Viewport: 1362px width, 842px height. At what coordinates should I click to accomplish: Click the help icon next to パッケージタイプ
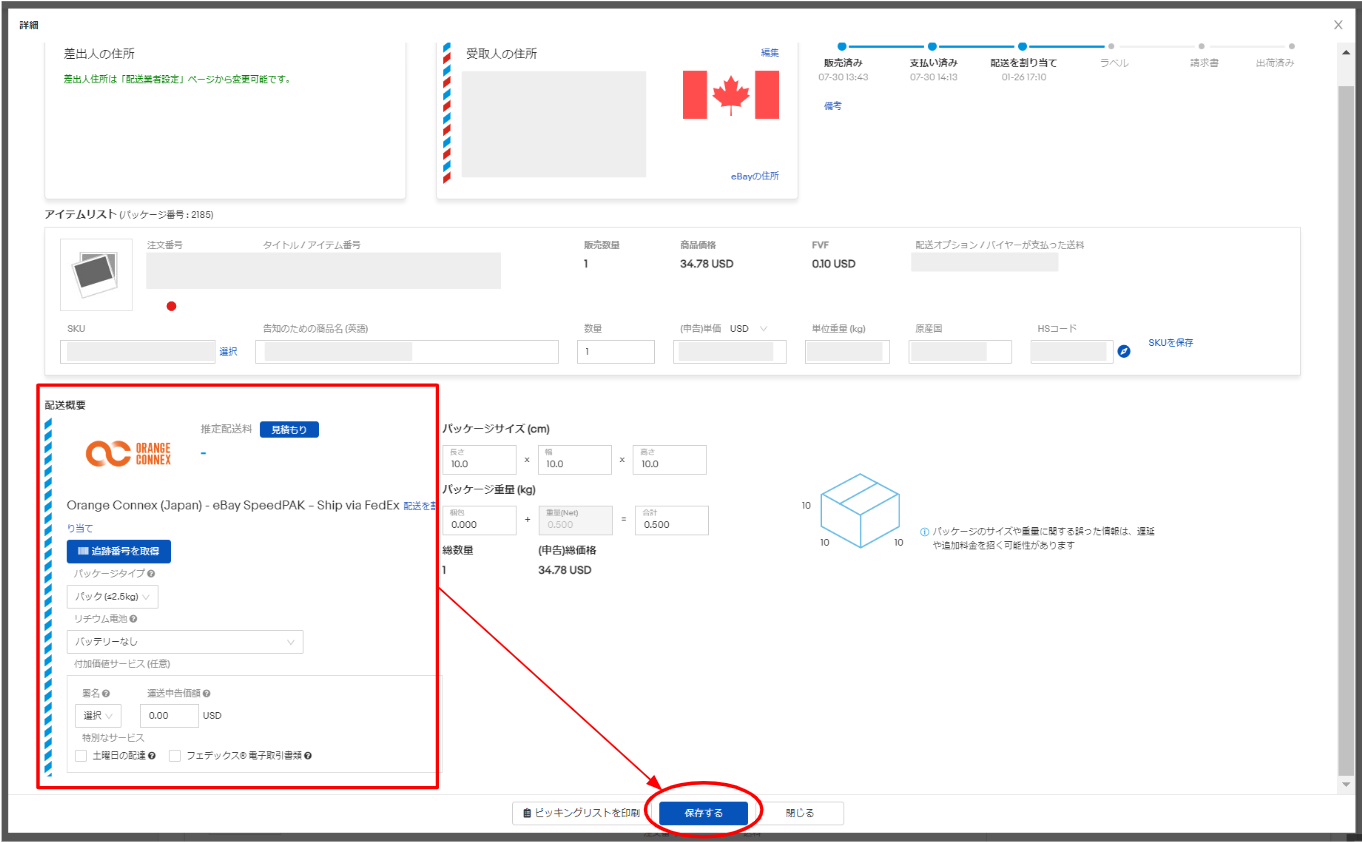click(151, 574)
